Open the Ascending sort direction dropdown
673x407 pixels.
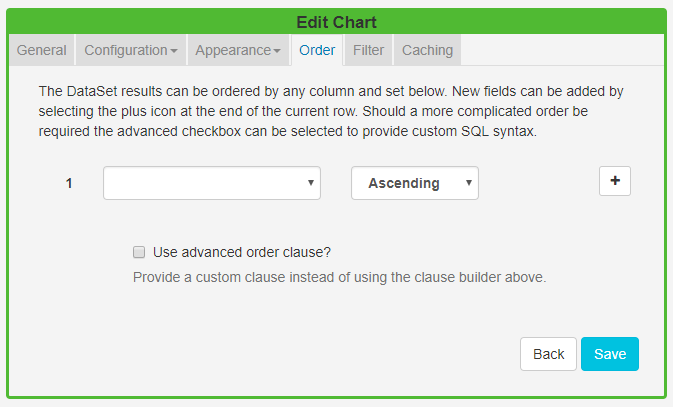[414, 183]
